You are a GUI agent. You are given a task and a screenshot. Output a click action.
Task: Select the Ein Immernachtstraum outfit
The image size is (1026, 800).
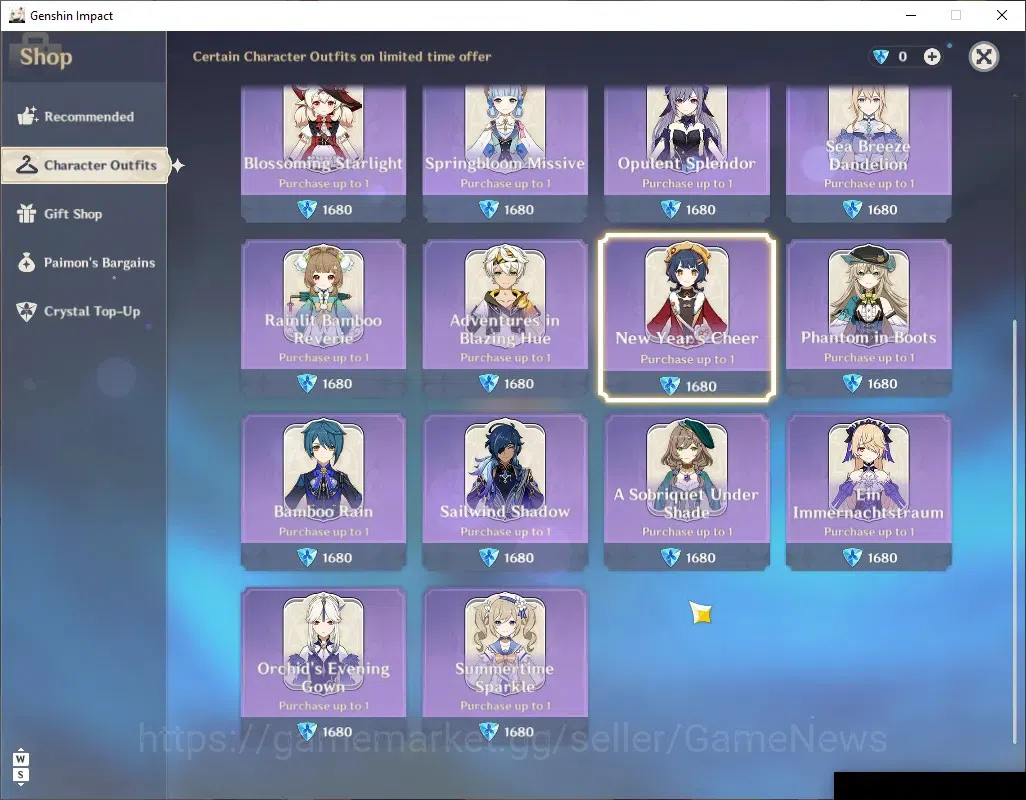click(x=868, y=492)
